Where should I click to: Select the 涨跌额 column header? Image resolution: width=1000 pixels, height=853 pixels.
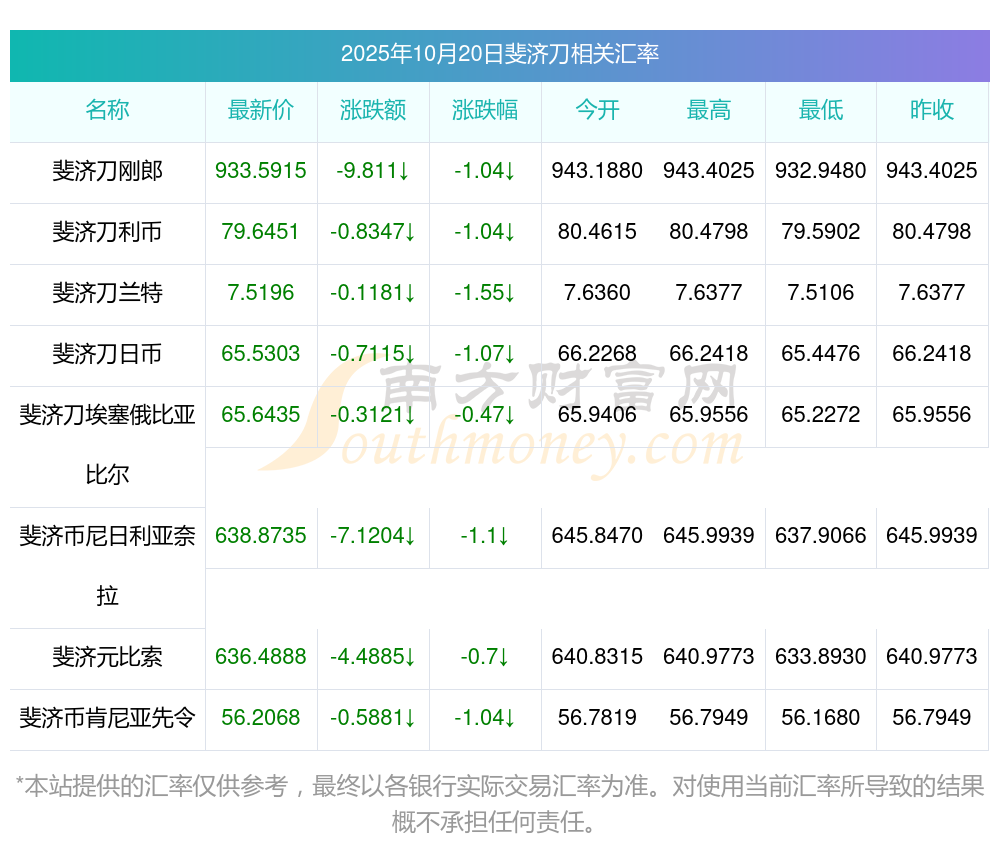click(373, 110)
